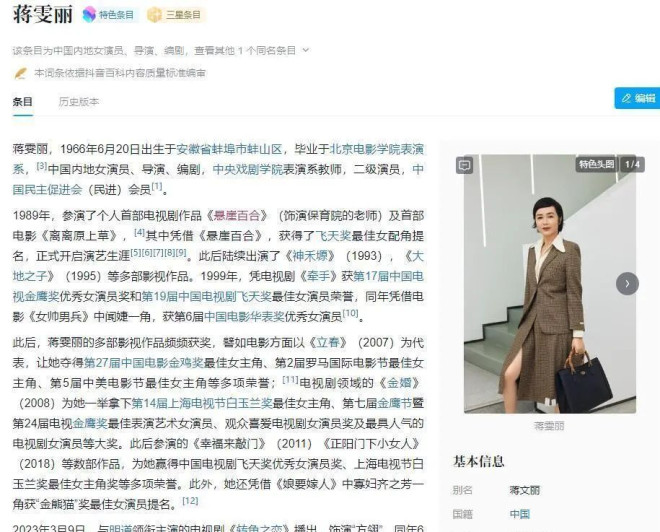
Task: Open the 神禾塬 link
Action: 310,256
